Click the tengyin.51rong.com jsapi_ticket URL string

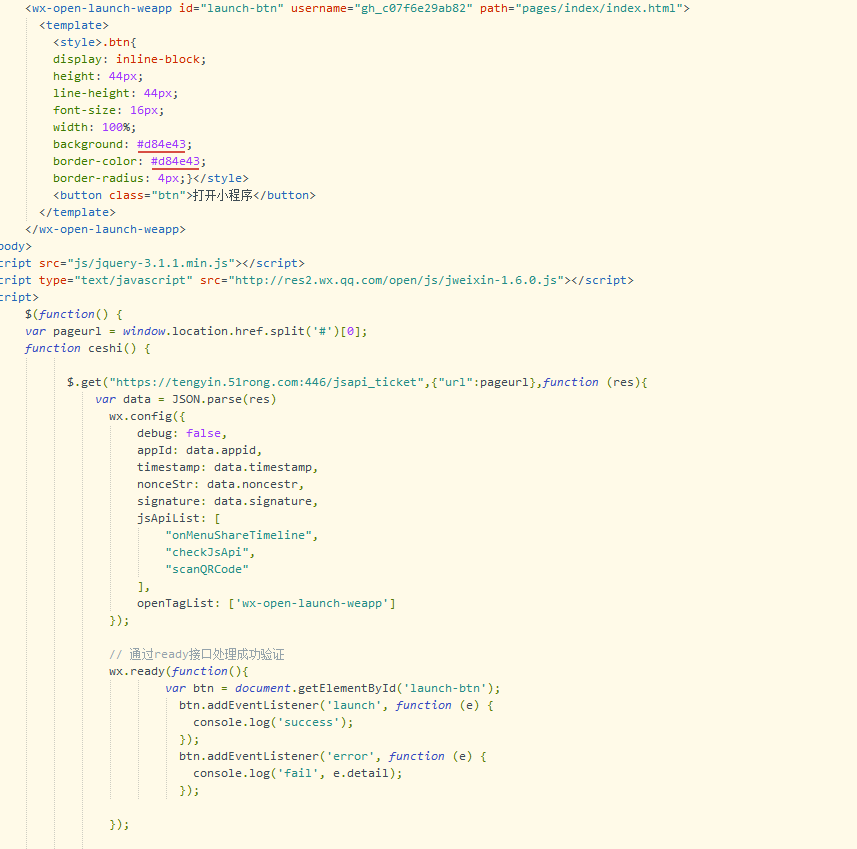coord(267,382)
